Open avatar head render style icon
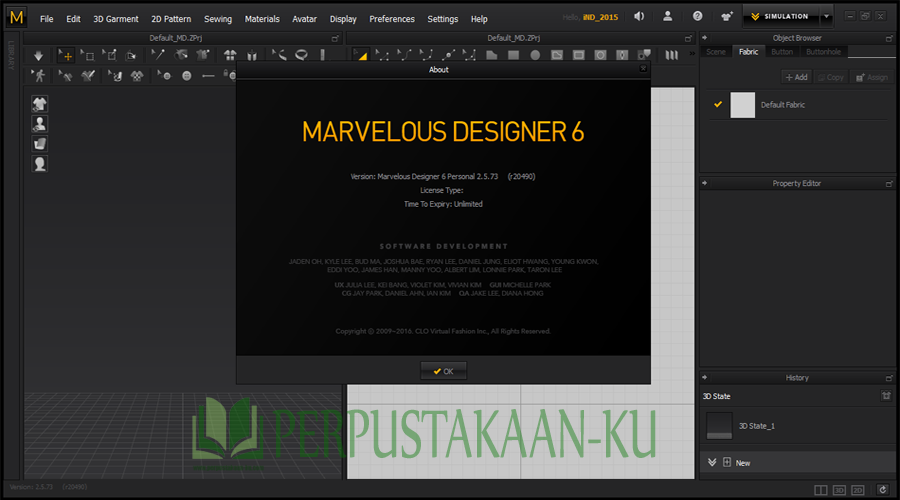Viewport: 900px width, 500px height. click(40, 164)
